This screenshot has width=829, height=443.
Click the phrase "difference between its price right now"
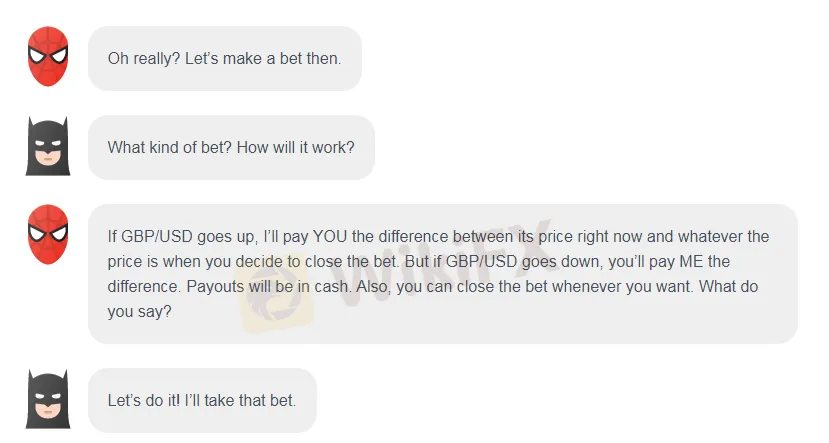[x=513, y=237]
